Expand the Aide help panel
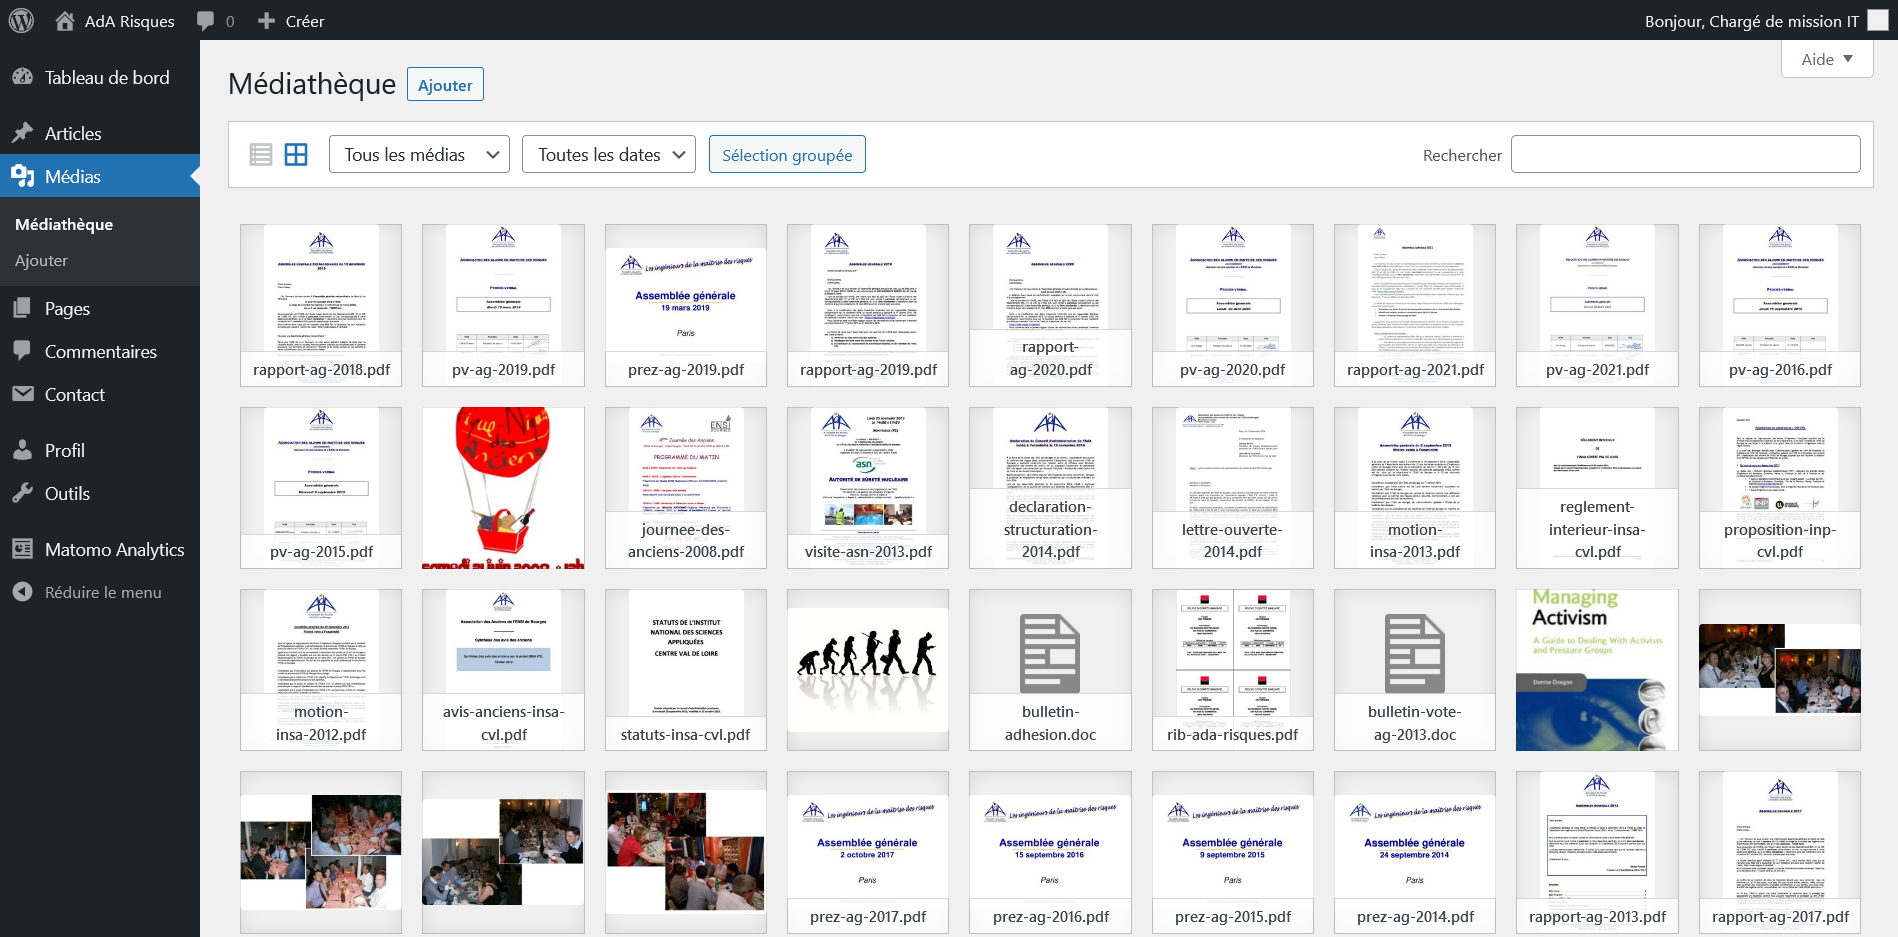This screenshot has width=1898, height=937. (x=1827, y=59)
